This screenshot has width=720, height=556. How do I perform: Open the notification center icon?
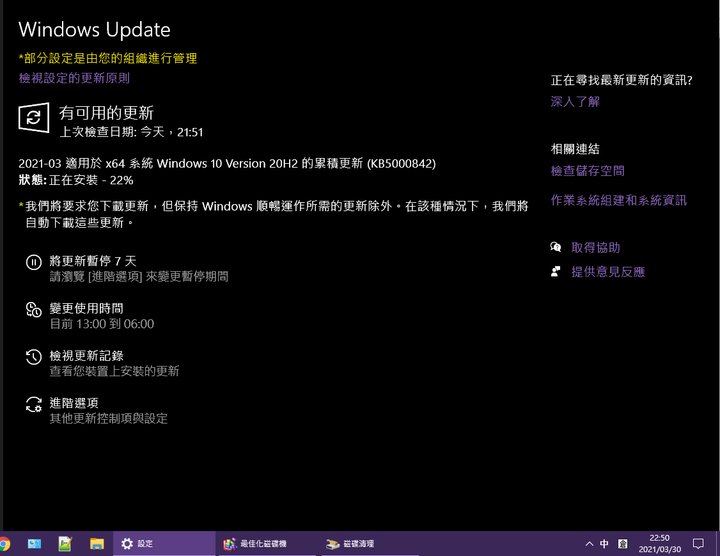(698, 544)
